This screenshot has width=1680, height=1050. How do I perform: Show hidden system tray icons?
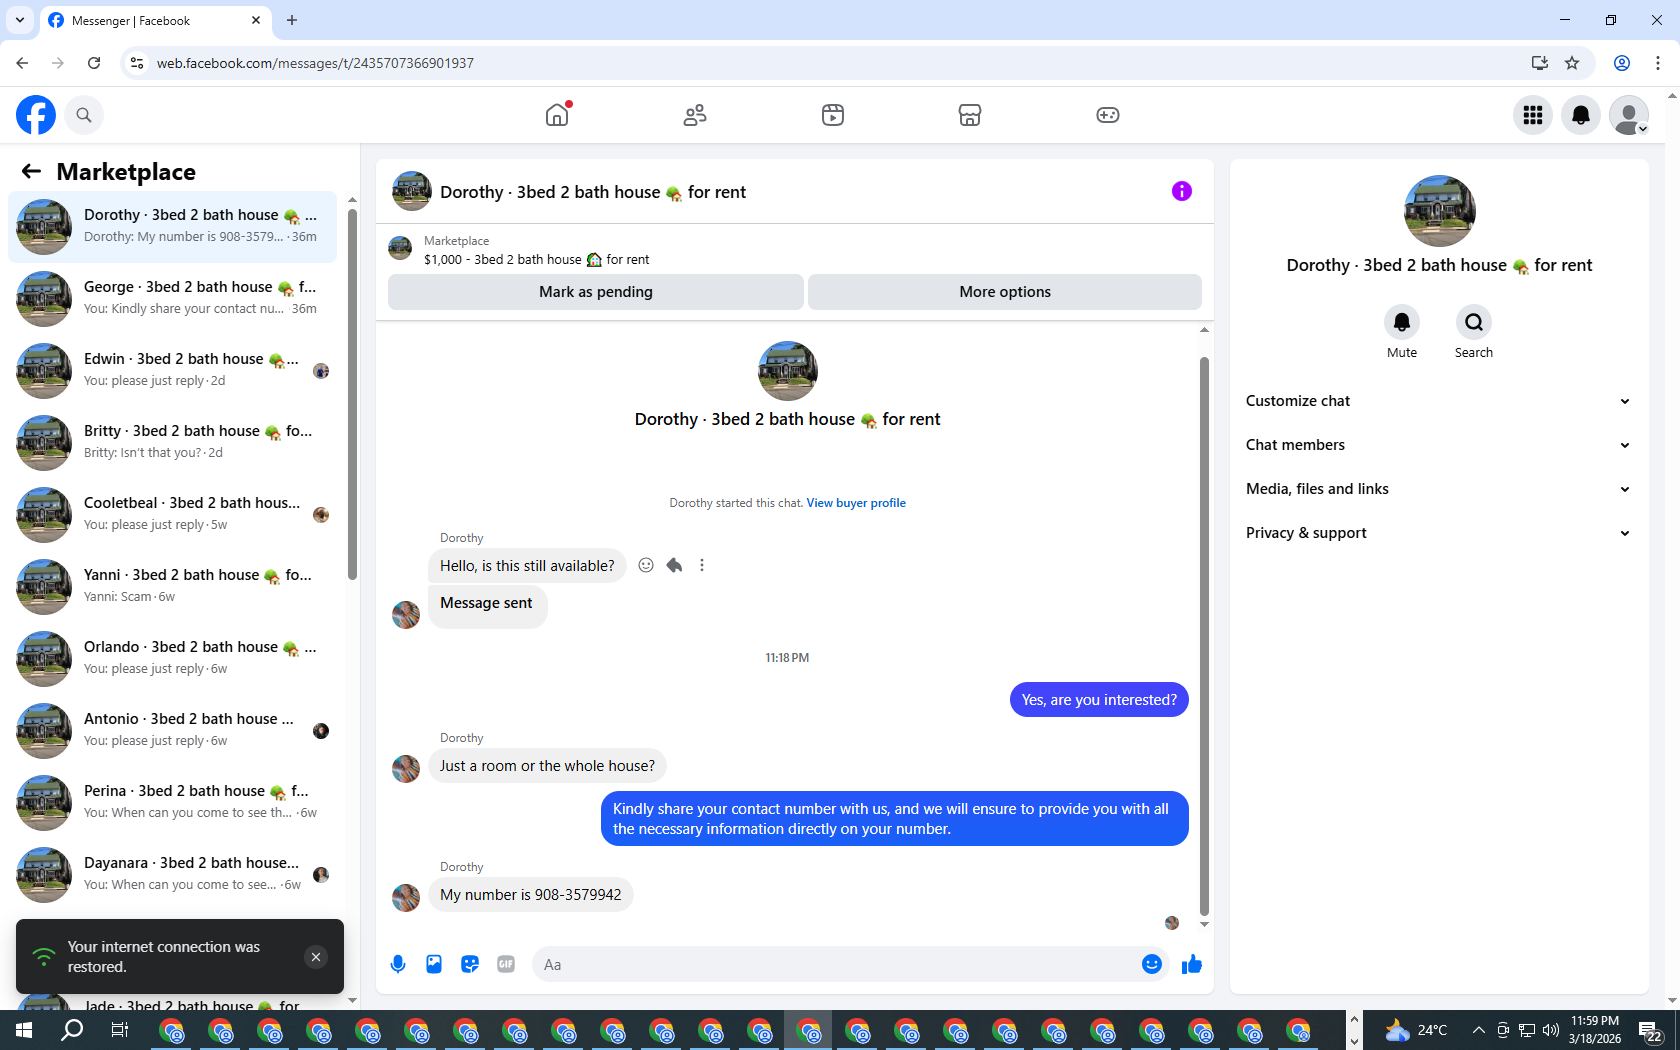(1478, 1030)
